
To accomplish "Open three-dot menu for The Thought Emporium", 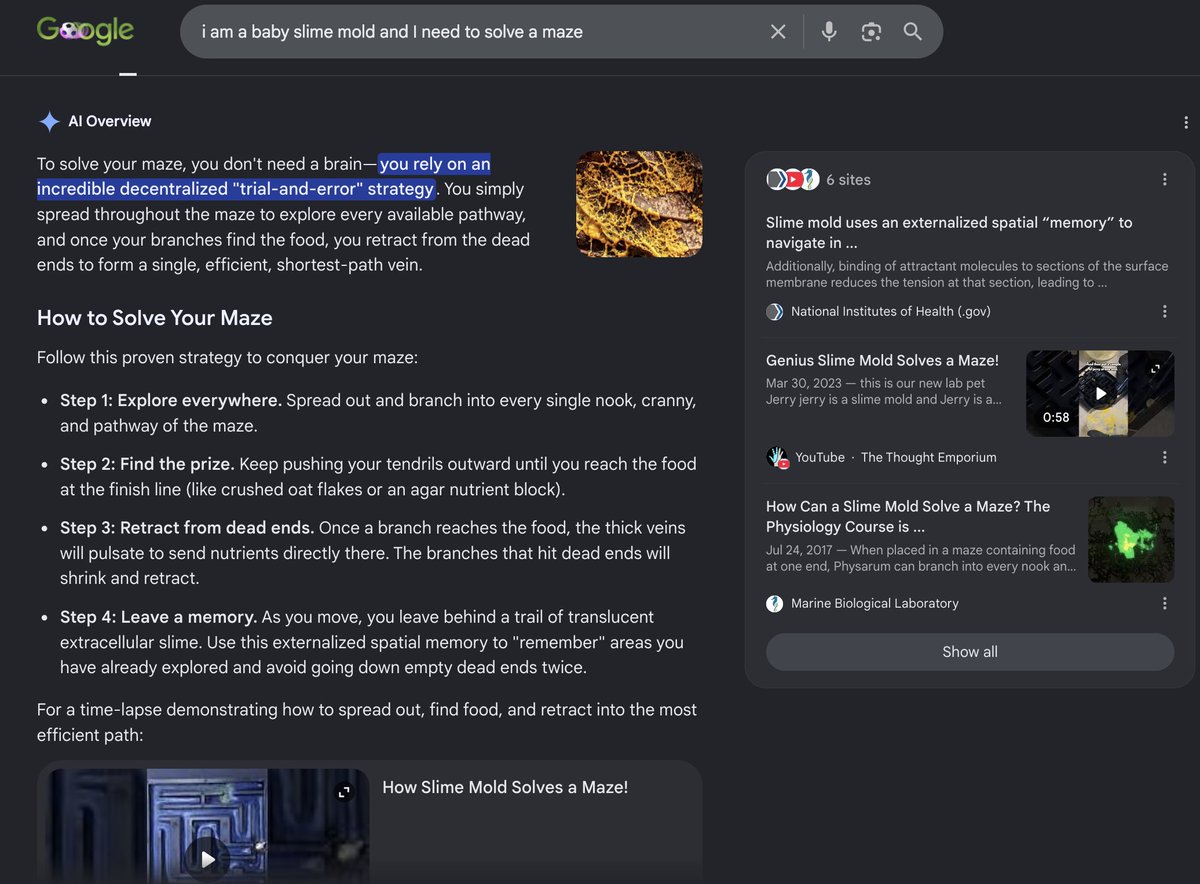I will click(x=1165, y=457).
